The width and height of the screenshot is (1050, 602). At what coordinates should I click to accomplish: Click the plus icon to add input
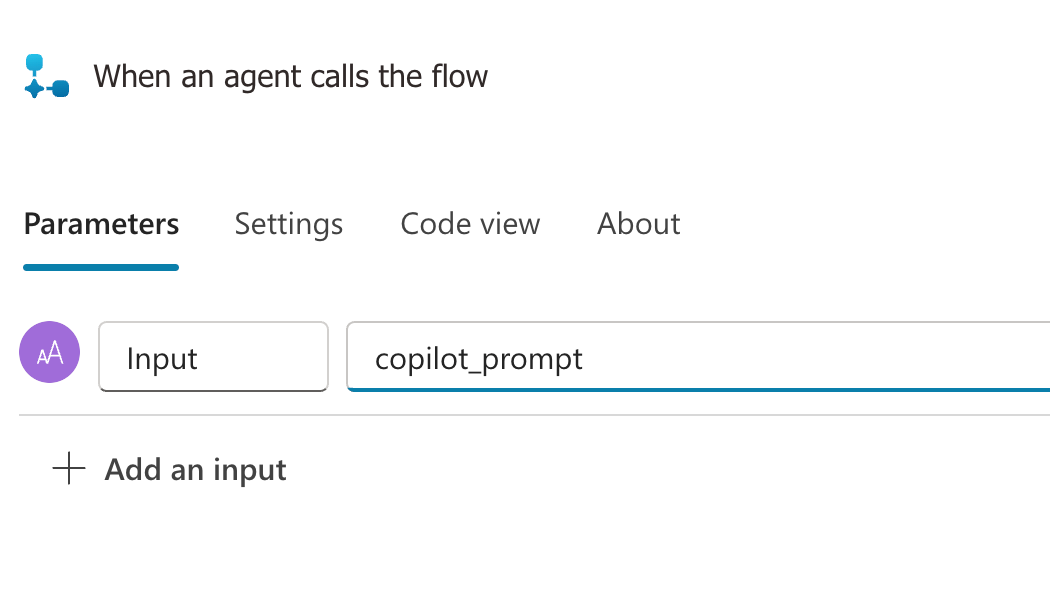69,468
